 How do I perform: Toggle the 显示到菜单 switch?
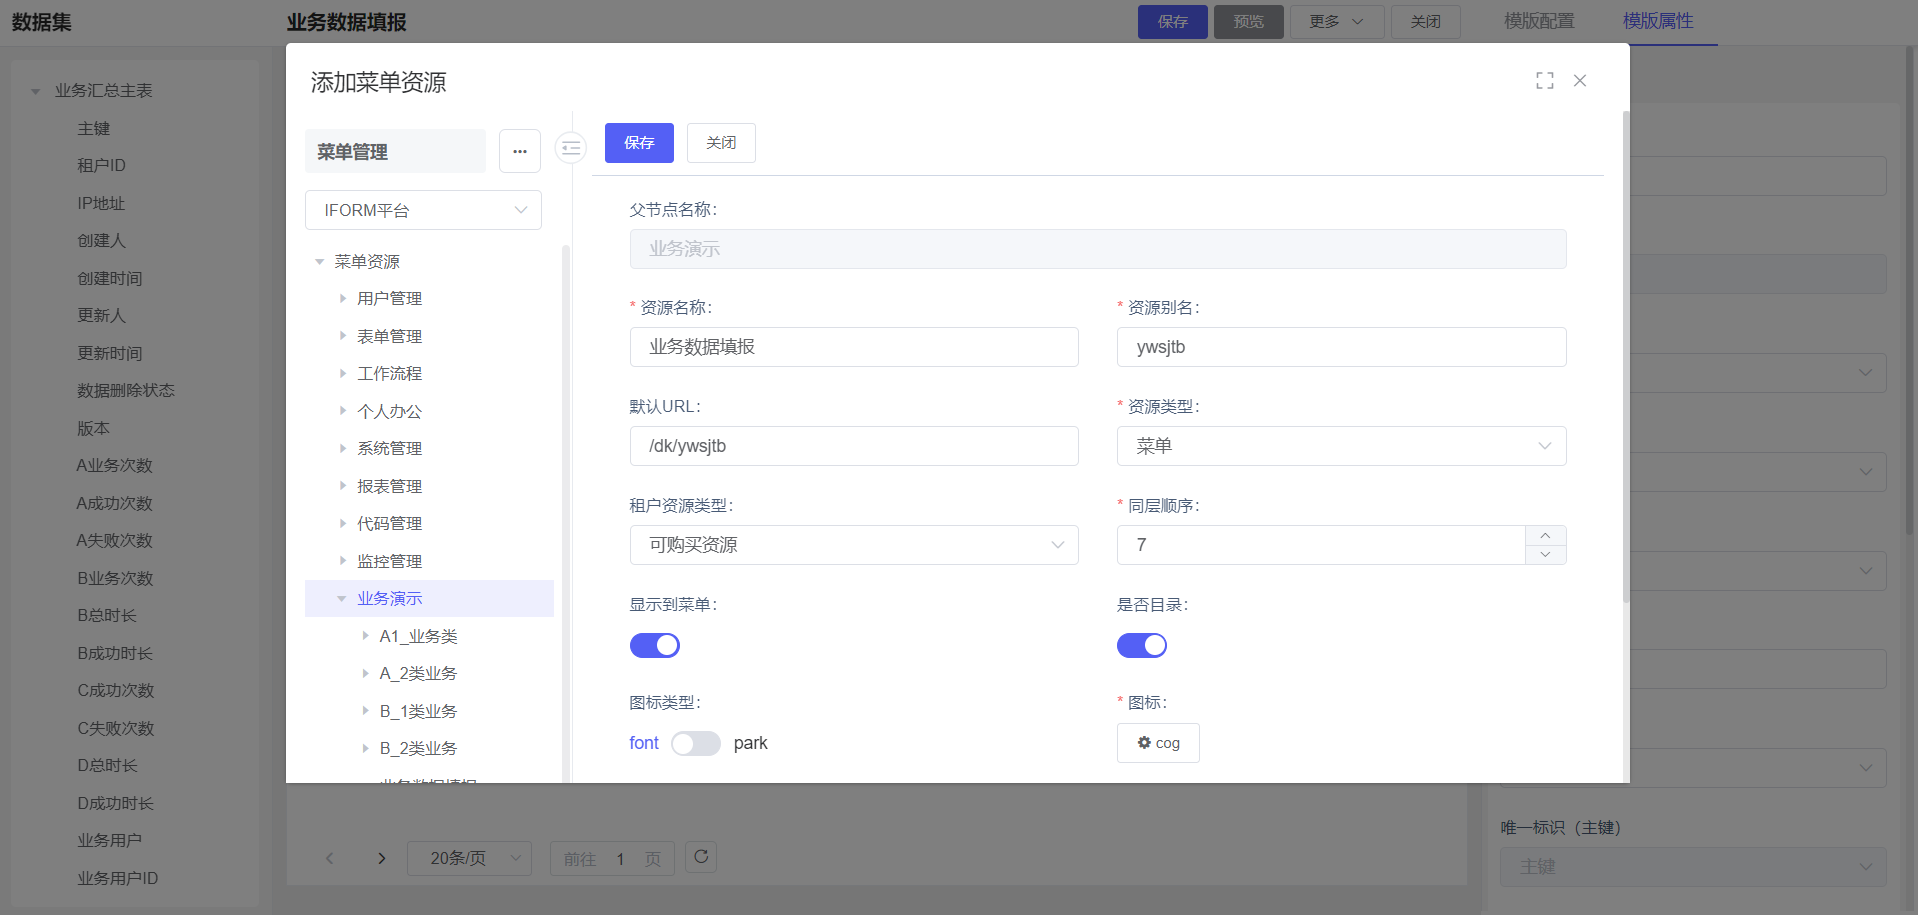click(654, 646)
